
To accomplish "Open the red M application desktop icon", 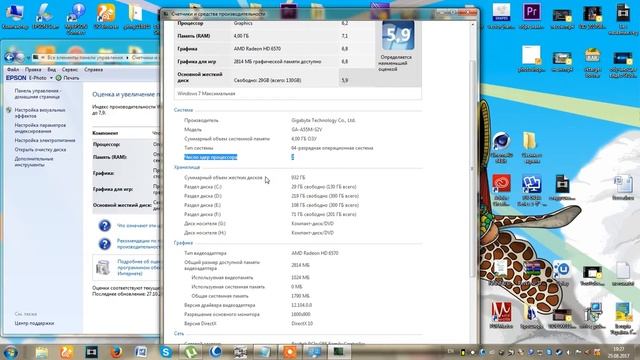I will click(501, 315).
